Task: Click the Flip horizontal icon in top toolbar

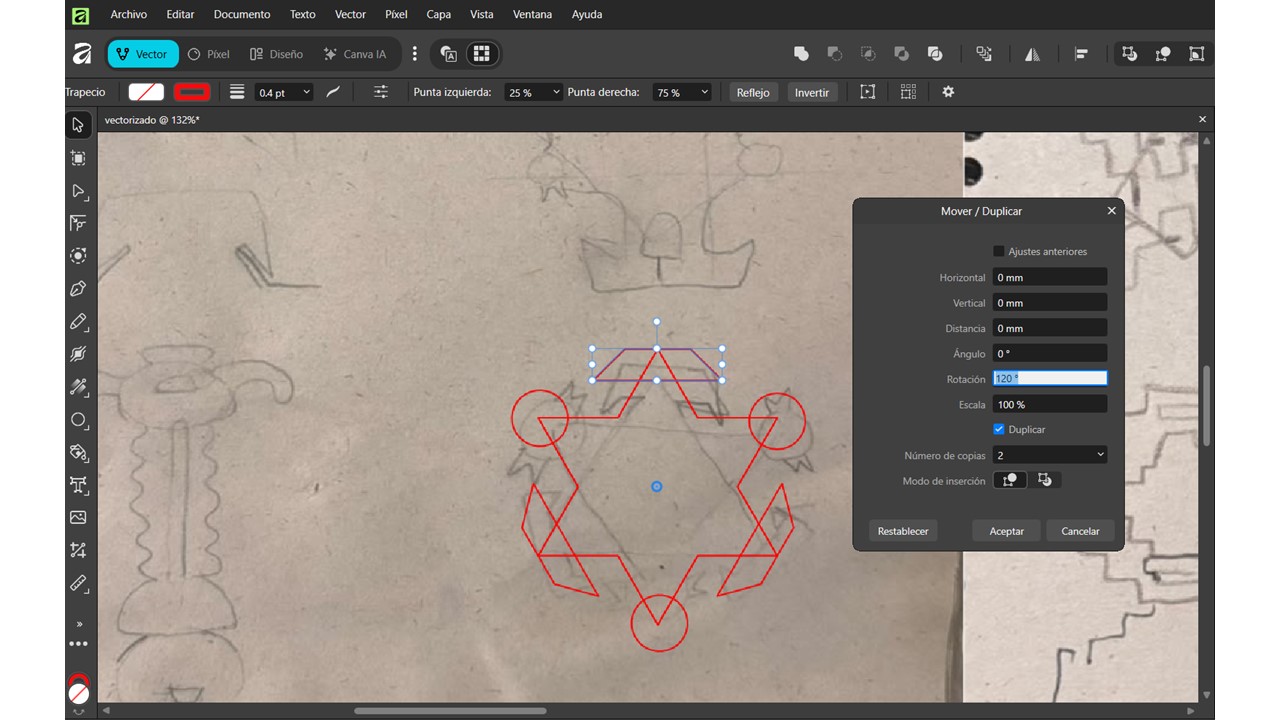Action: click(1032, 54)
